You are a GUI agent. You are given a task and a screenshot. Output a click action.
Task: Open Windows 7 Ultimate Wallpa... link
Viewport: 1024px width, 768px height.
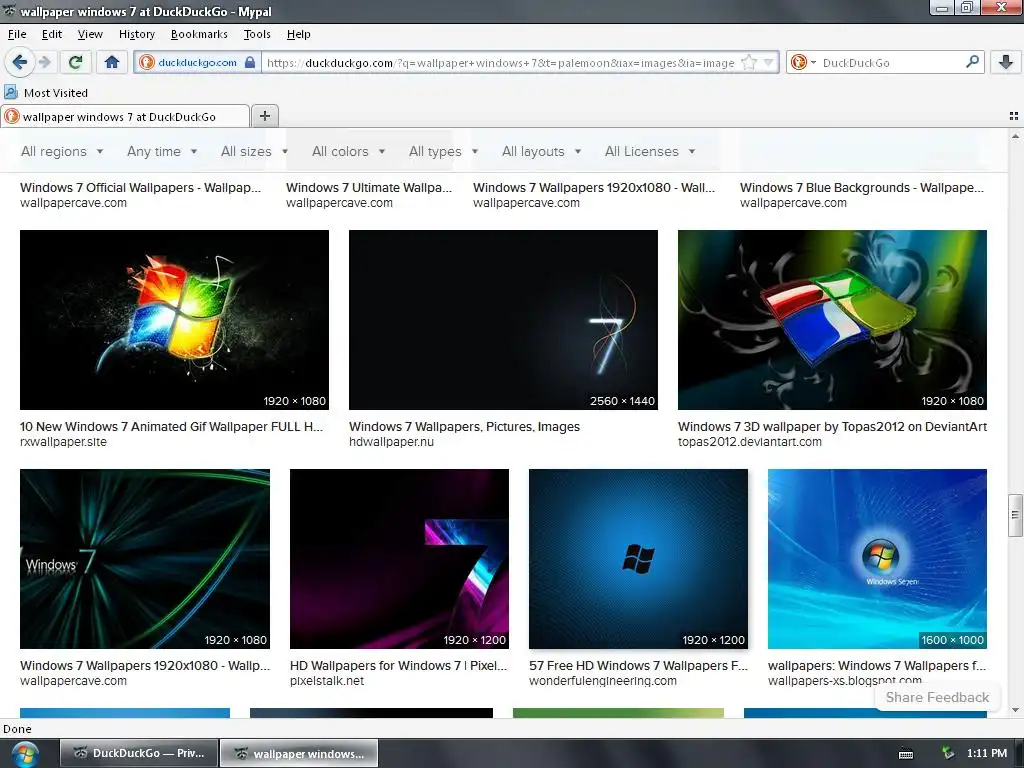coord(369,187)
